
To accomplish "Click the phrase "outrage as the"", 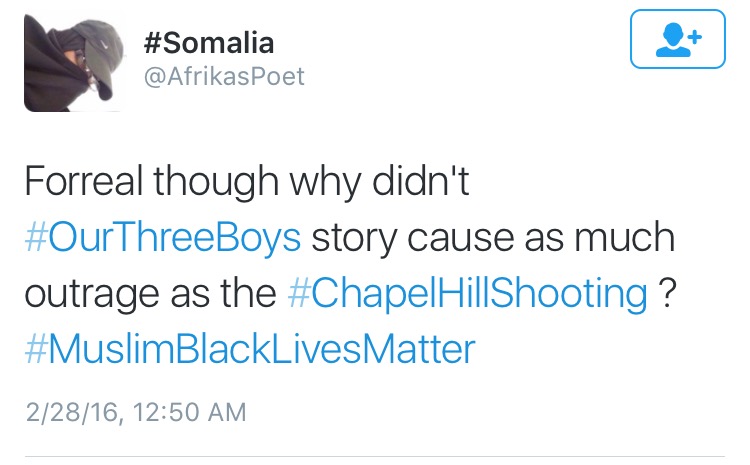I will [x=148, y=294].
